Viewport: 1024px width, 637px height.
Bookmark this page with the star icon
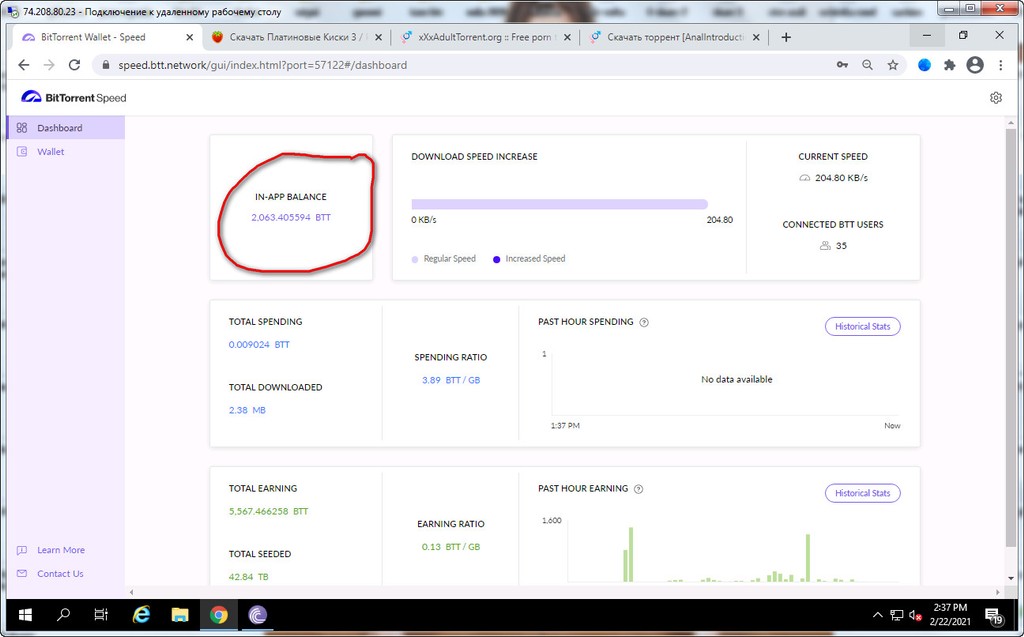[x=893, y=65]
